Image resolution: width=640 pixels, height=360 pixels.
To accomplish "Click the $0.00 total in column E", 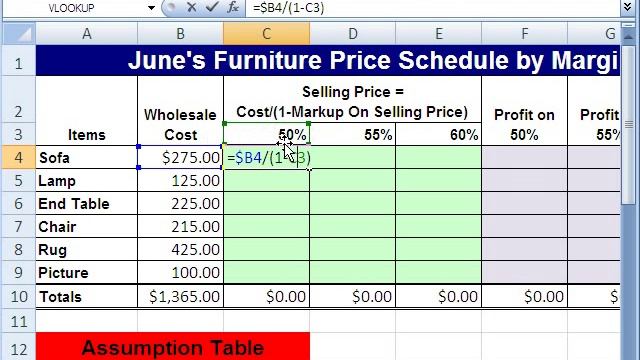I will tap(439, 296).
